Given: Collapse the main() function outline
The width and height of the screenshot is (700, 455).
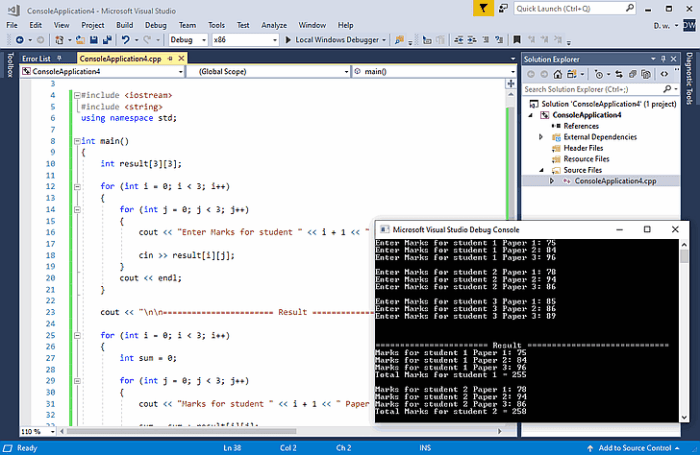Looking at the screenshot, I should click(x=75, y=141).
